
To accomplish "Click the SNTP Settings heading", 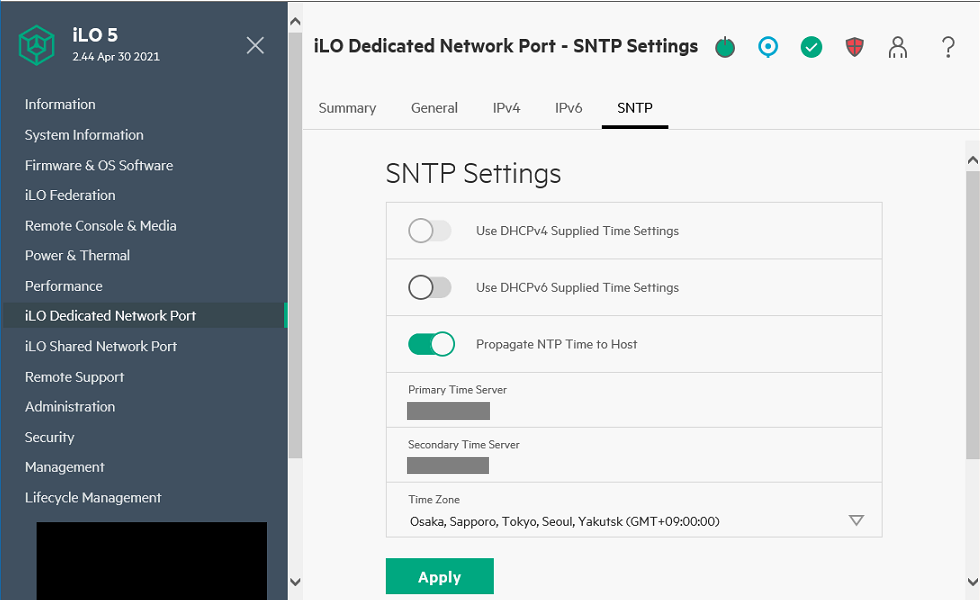I will point(473,174).
